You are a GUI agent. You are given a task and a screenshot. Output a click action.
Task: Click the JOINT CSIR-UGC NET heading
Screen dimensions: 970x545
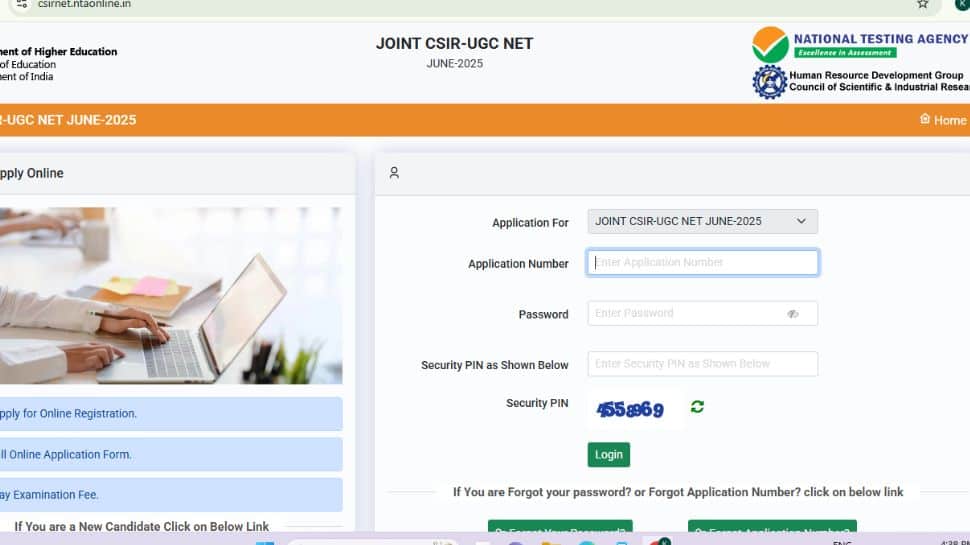[x=455, y=44]
